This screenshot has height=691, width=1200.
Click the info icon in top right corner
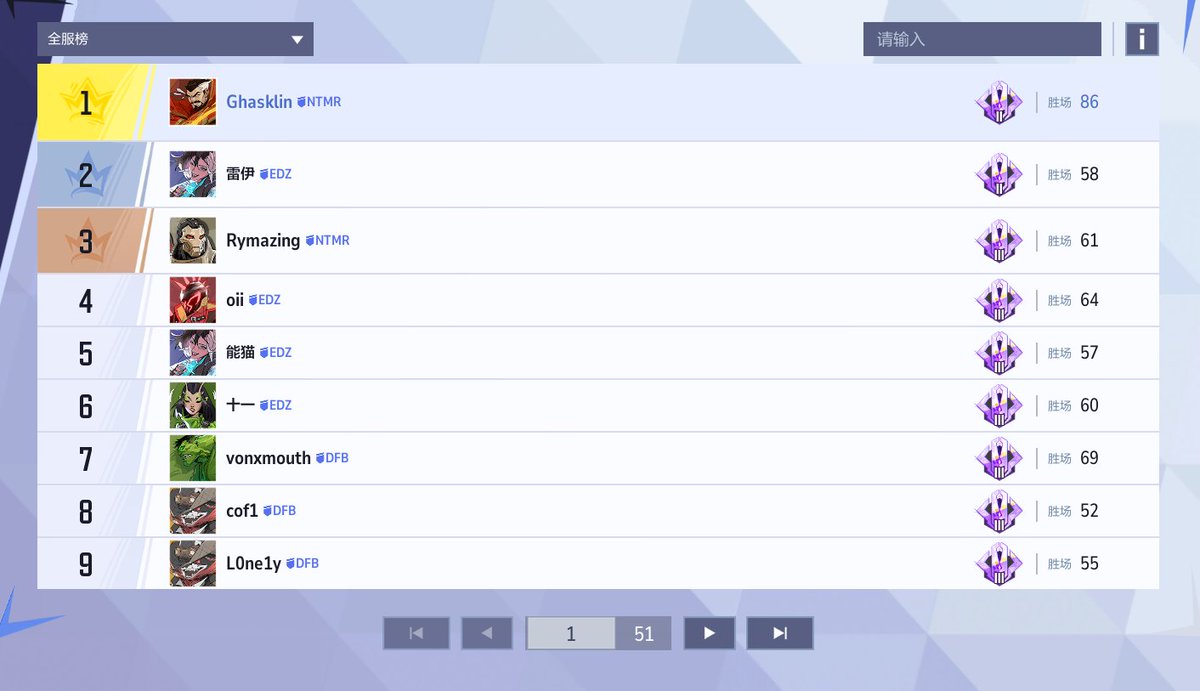coord(1141,39)
